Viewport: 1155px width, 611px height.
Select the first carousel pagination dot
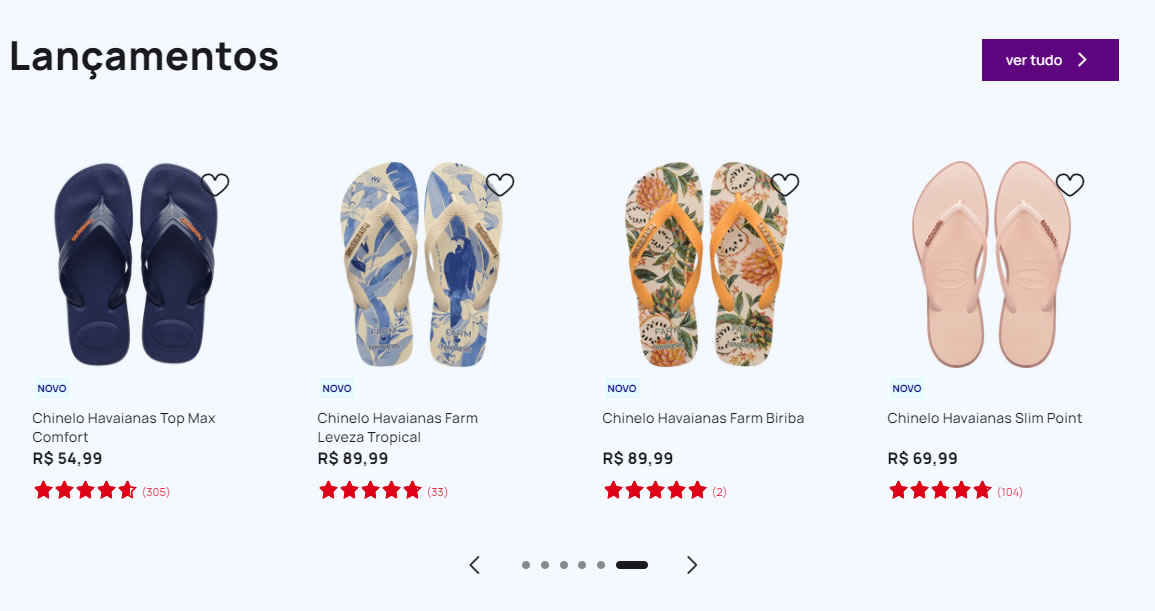pos(526,565)
